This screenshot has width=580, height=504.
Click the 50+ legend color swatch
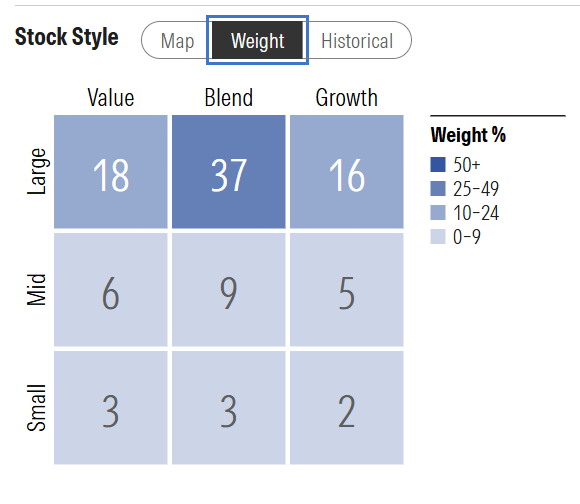(438, 165)
